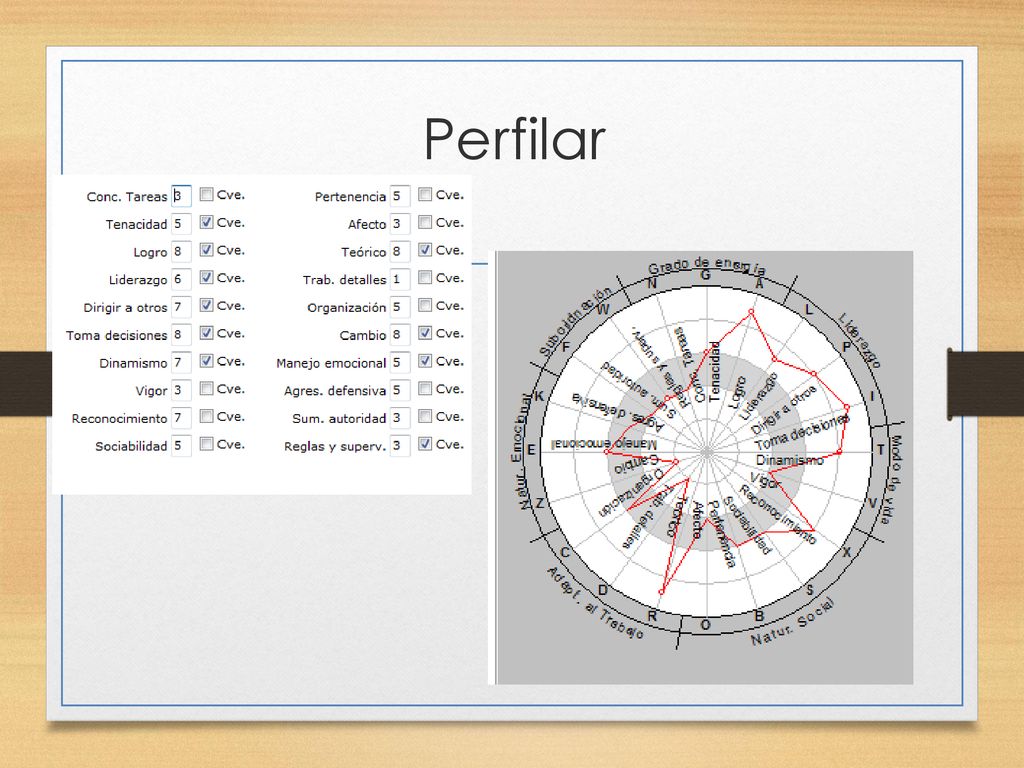Image resolution: width=1024 pixels, height=768 pixels.
Task: Click the letter E on the chart ring
Action: (x=531, y=449)
